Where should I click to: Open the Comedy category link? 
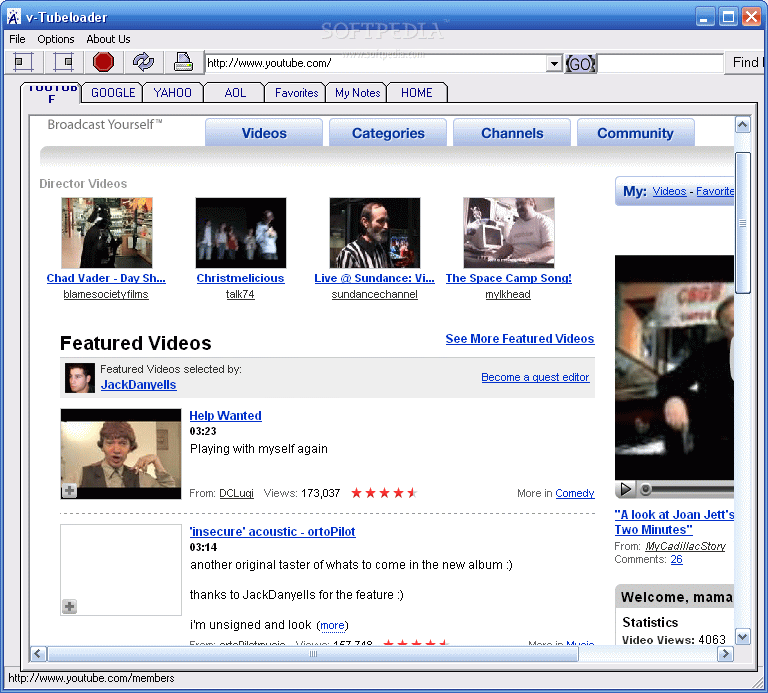coord(575,493)
